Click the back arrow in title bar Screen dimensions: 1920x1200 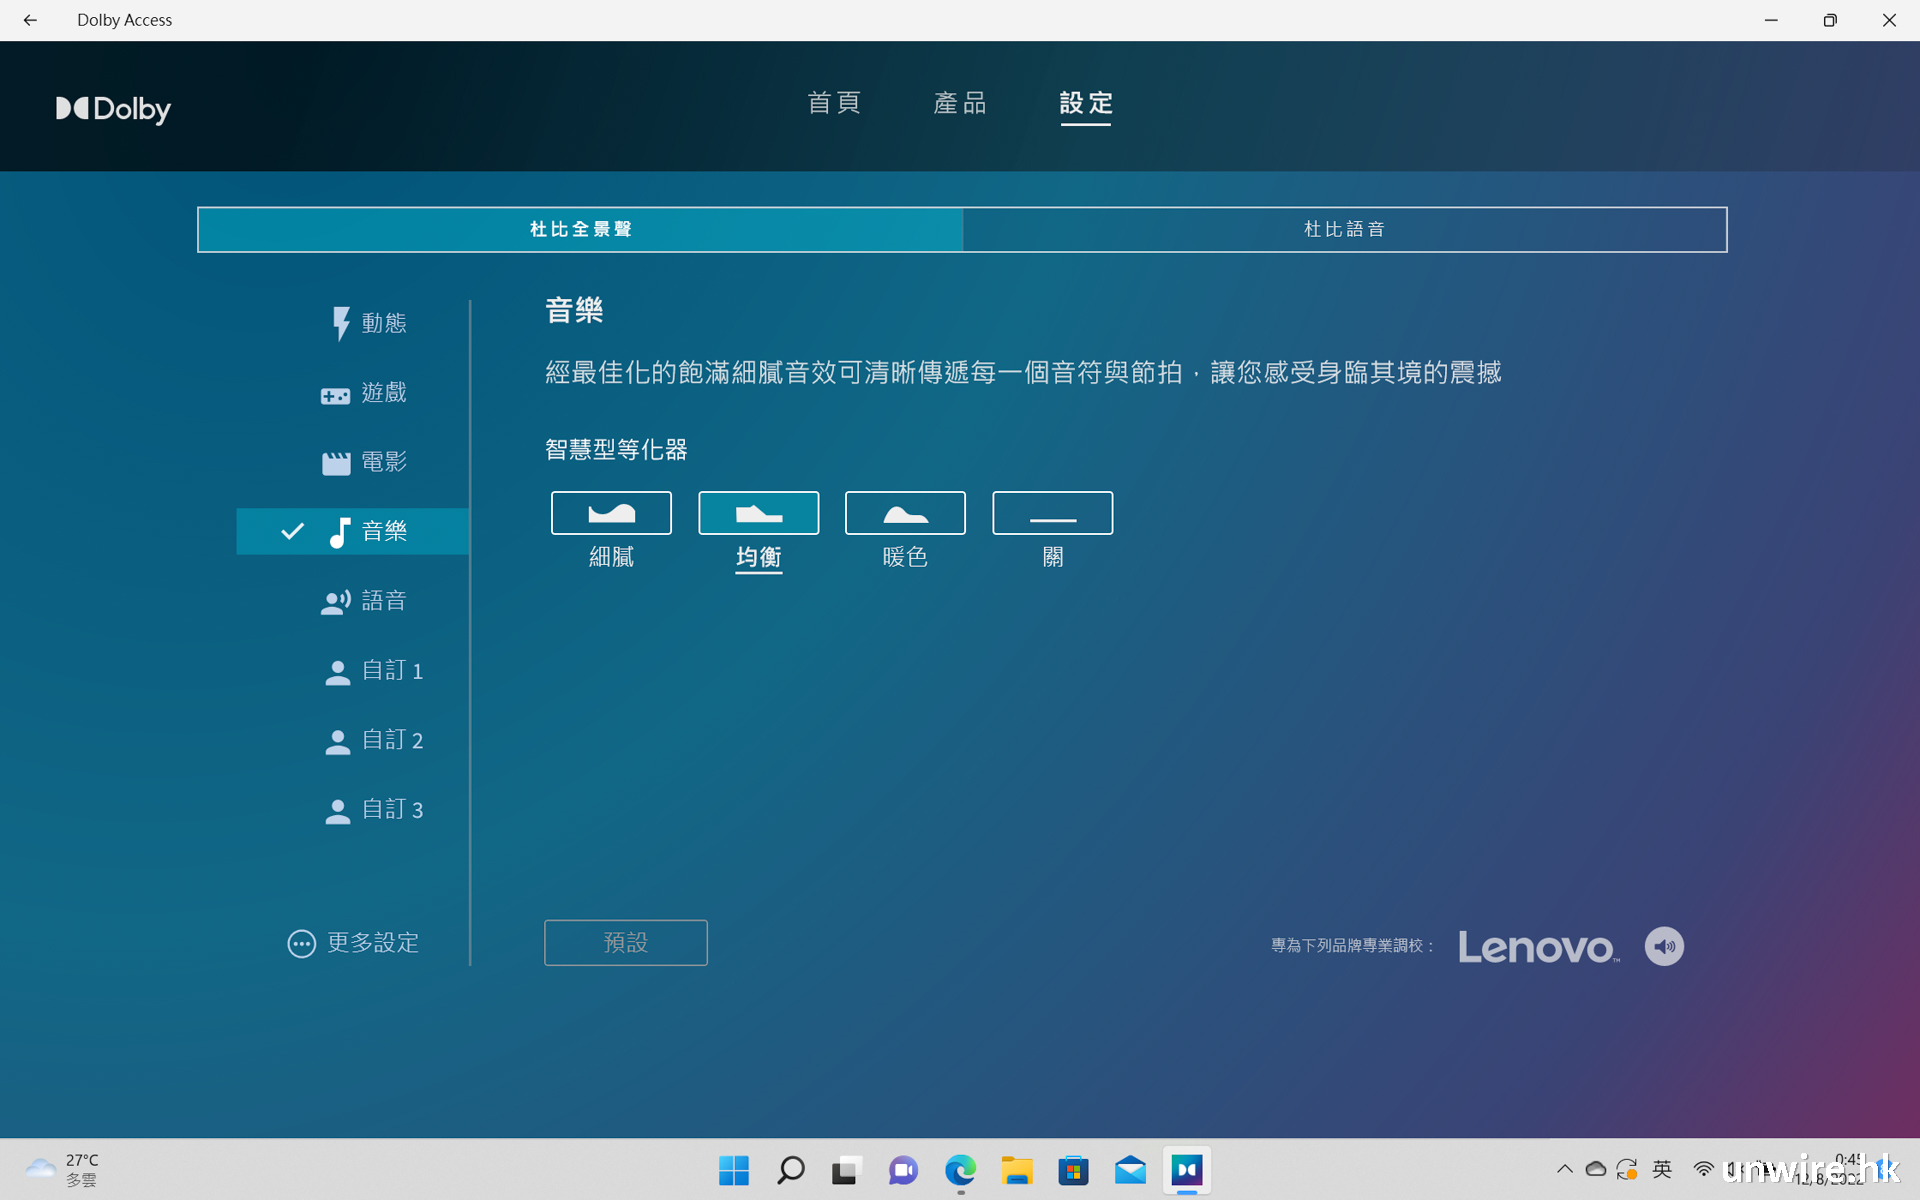(x=30, y=20)
